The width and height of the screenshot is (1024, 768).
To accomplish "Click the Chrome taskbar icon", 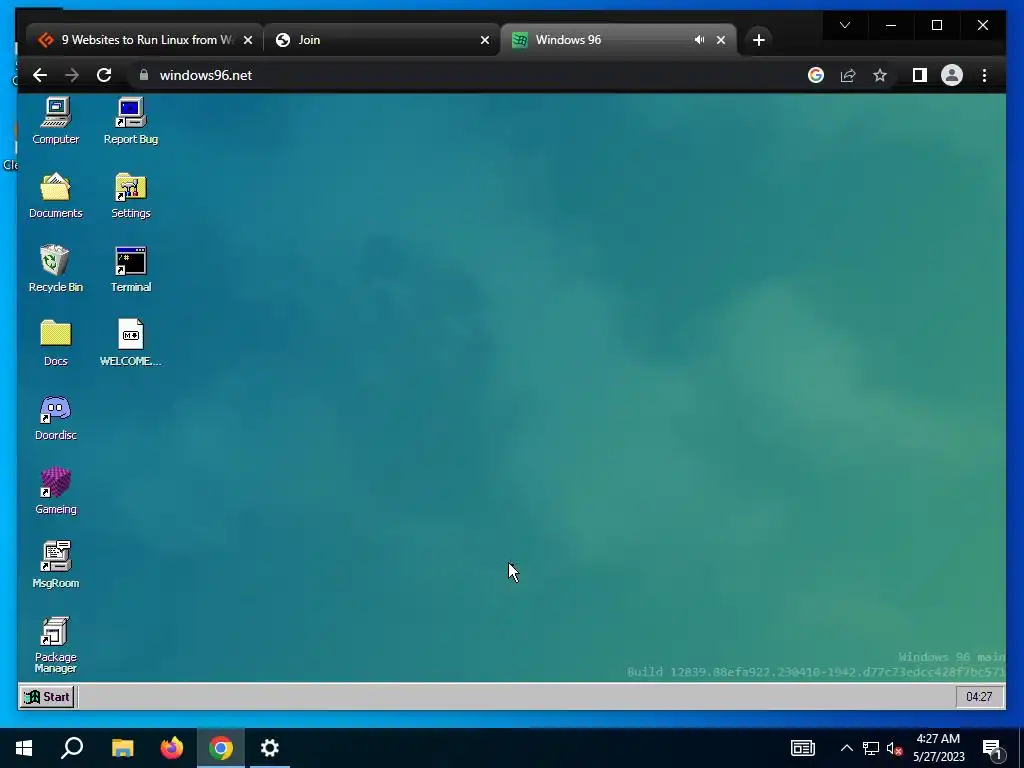I will pos(221,748).
